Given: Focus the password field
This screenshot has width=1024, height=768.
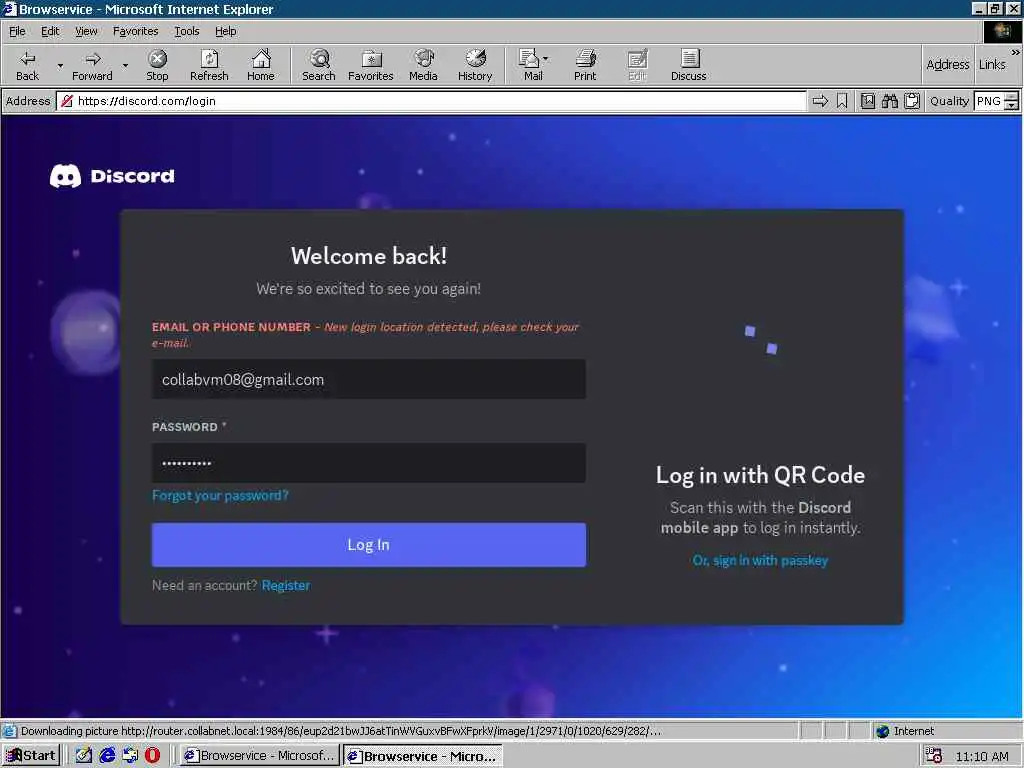Looking at the screenshot, I should pos(368,463).
